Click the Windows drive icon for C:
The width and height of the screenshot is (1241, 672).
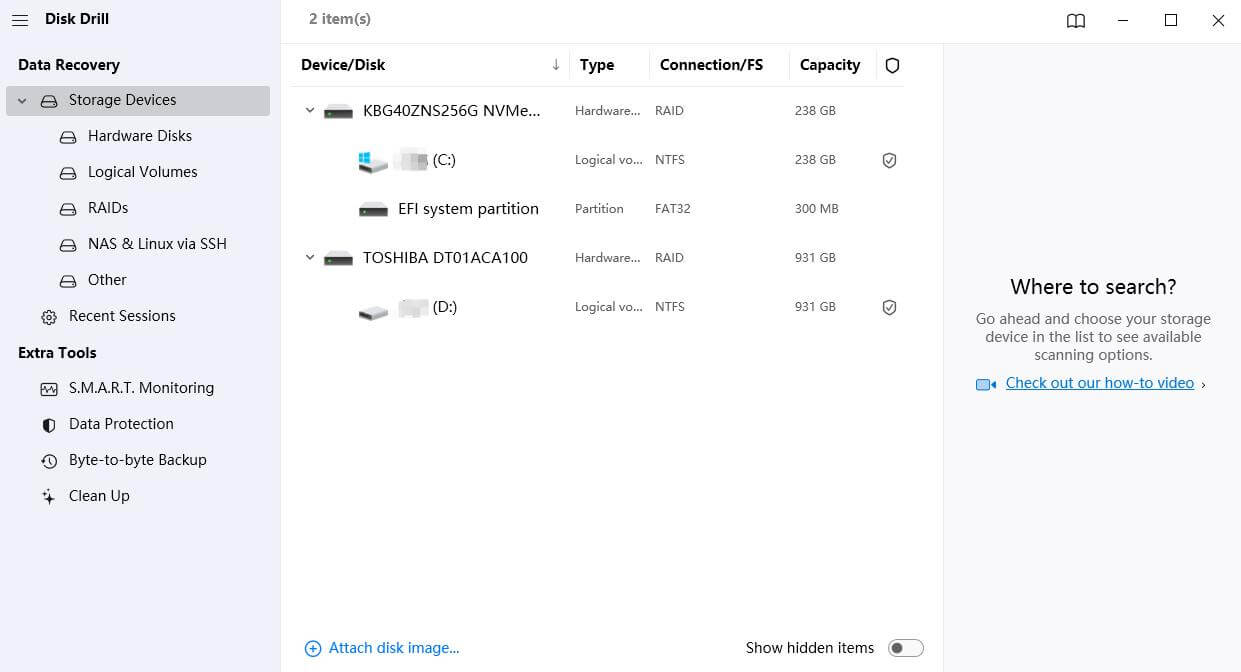373,161
